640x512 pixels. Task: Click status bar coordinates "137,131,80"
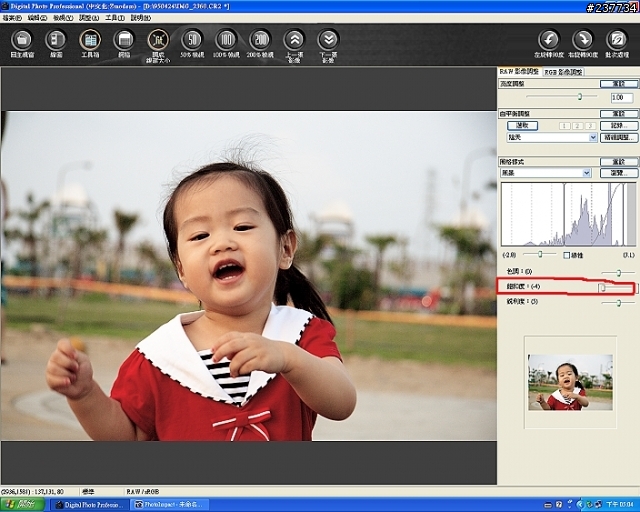pos(49,492)
